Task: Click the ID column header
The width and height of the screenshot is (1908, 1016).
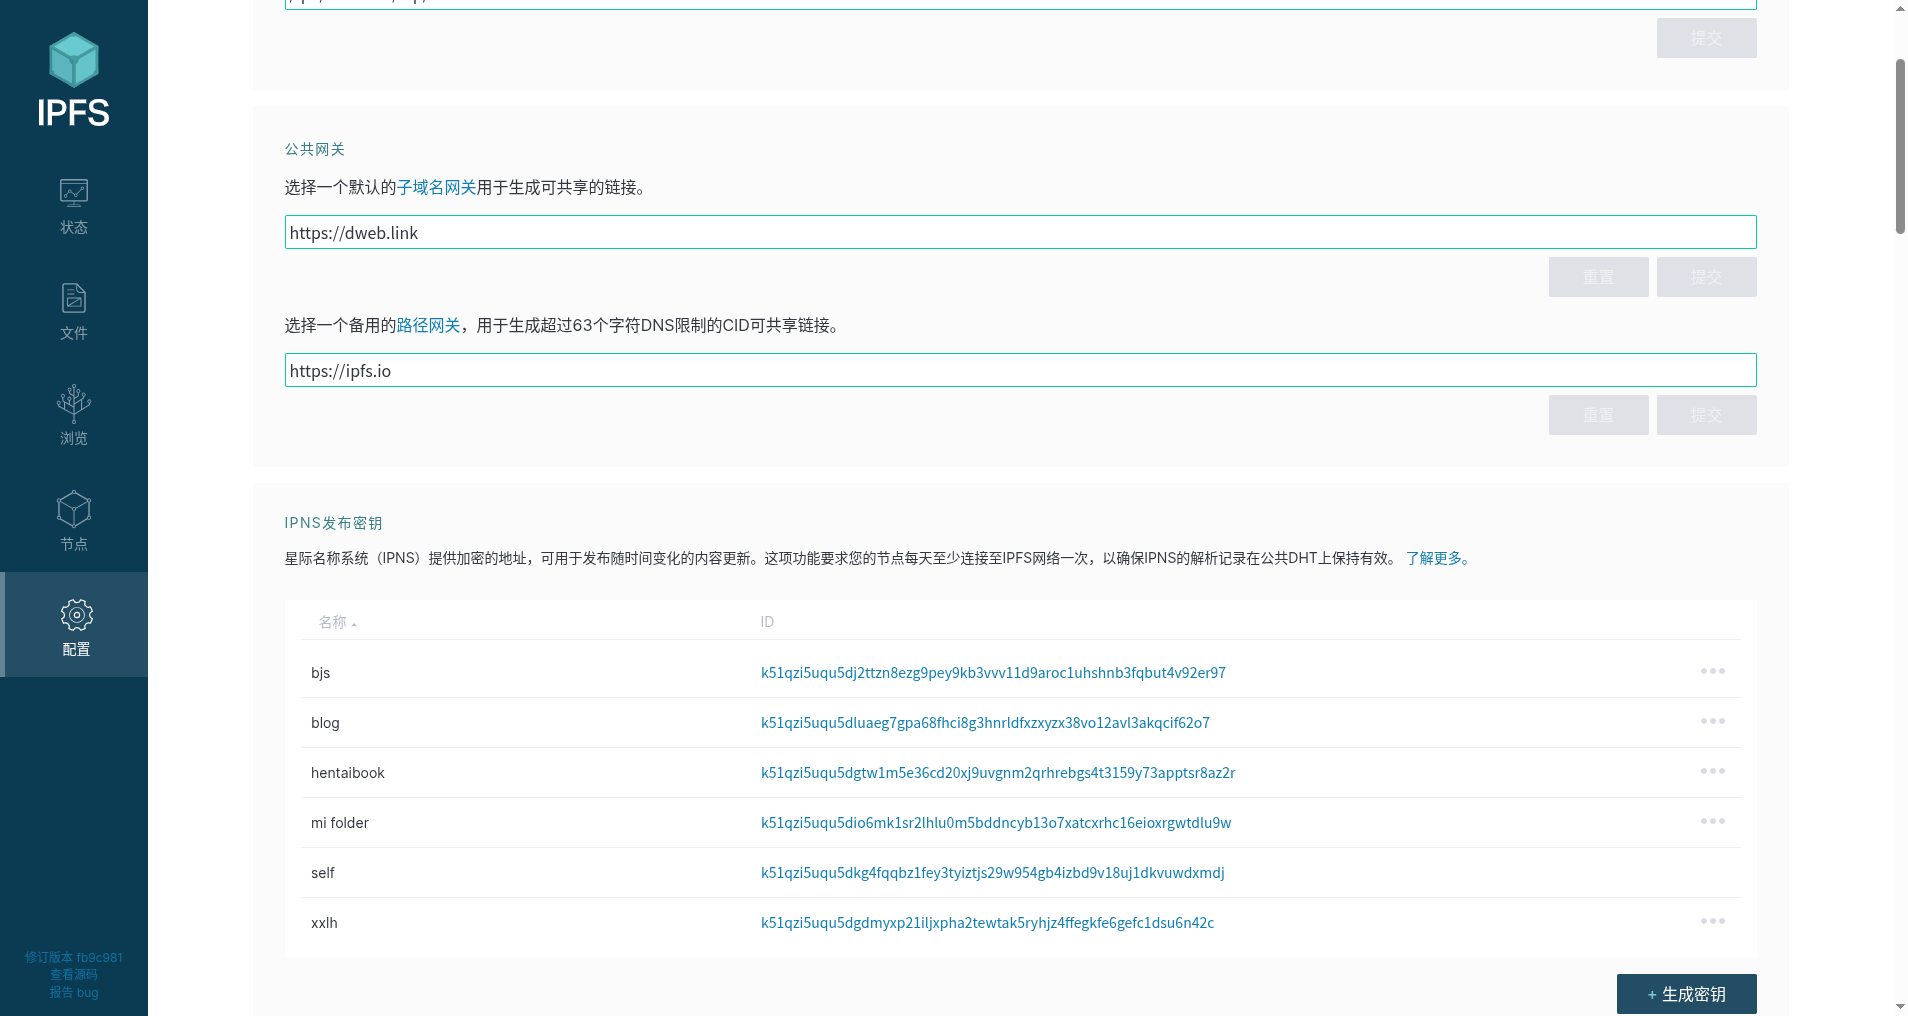Action: tap(767, 622)
